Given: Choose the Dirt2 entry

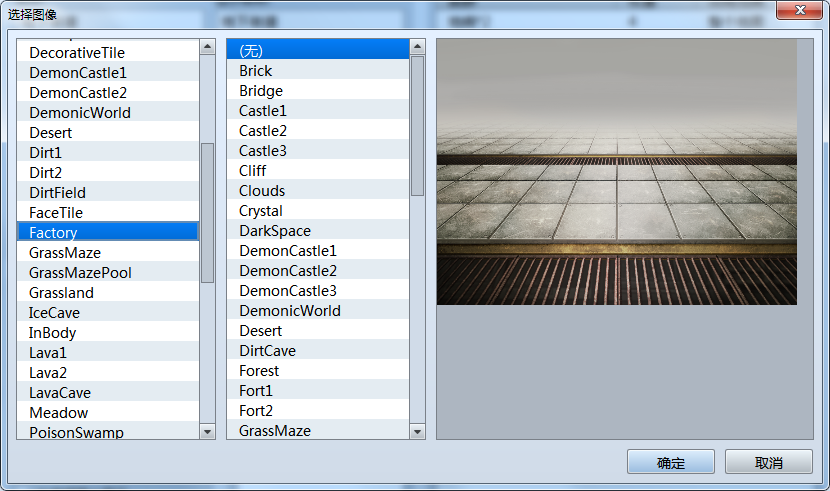Looking at the screenshot, I should [x=108, y=172].
